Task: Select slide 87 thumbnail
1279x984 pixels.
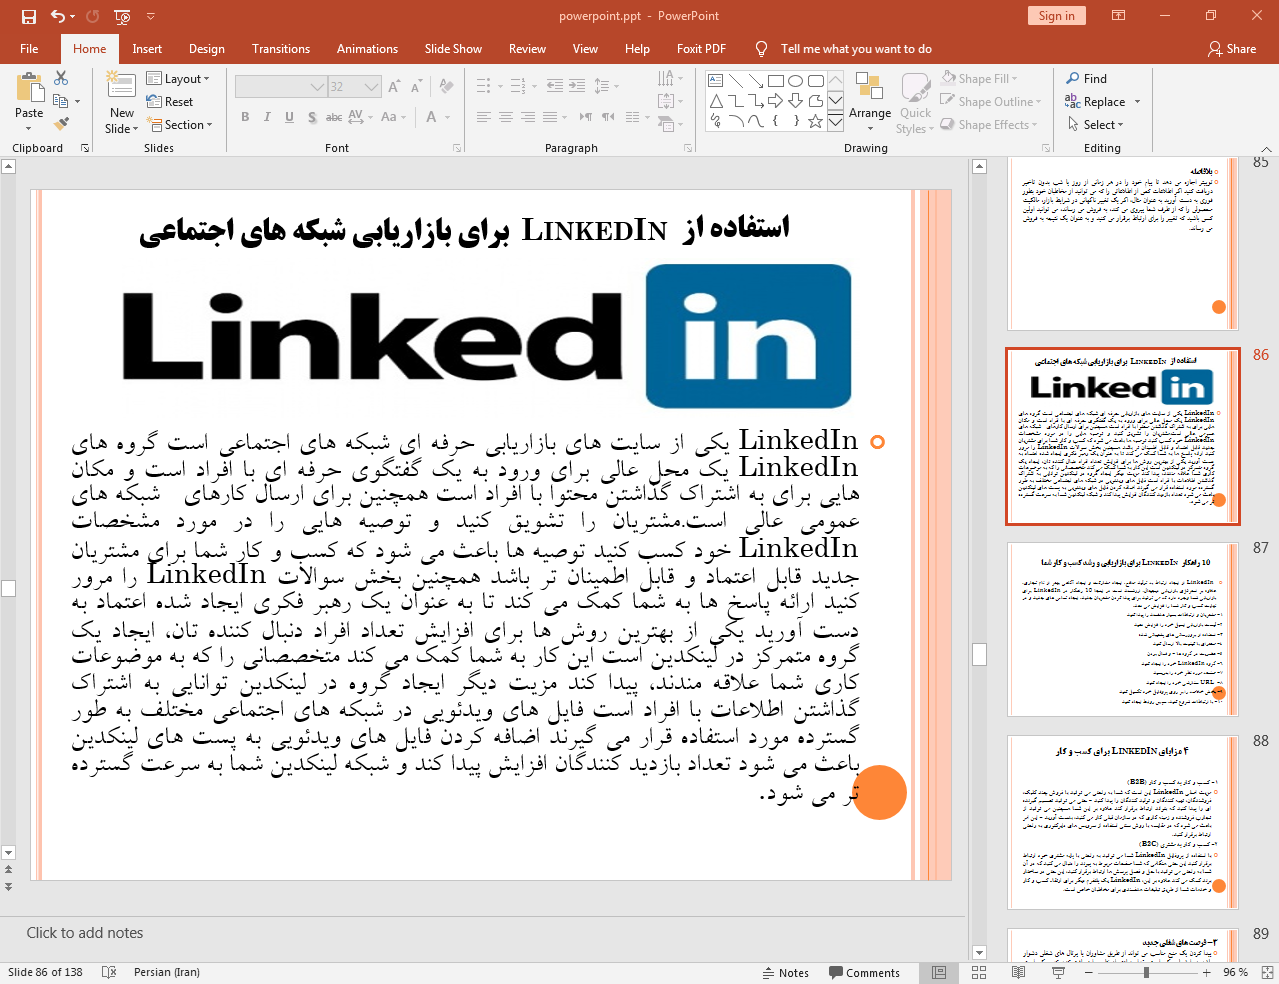Action: pos(1122,630)
